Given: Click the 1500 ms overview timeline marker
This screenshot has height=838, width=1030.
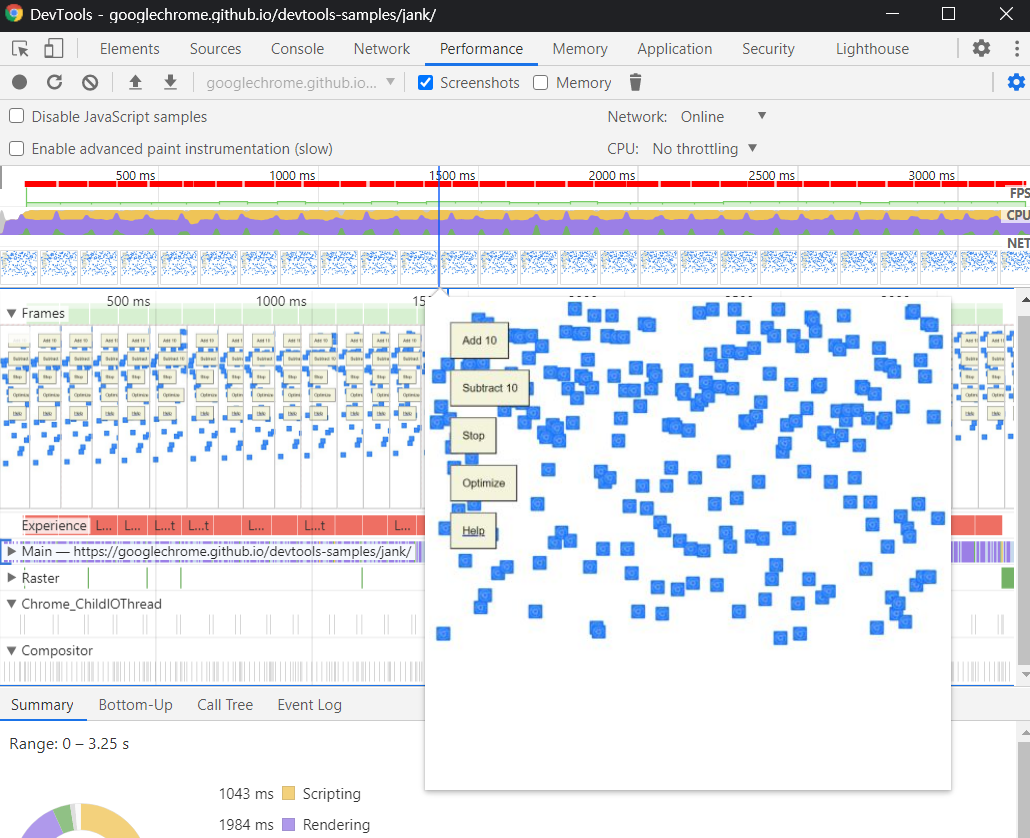Looking at the screenshot, I should tap(453, 175).
